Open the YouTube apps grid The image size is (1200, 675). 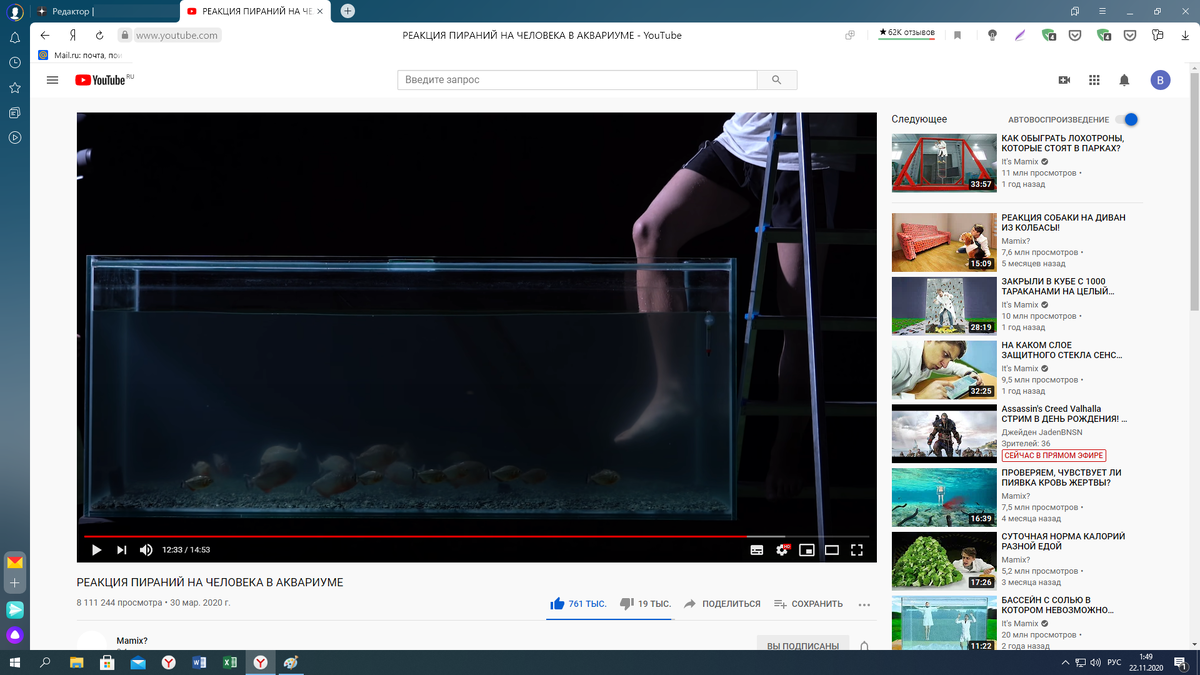tap(1094, 80)
